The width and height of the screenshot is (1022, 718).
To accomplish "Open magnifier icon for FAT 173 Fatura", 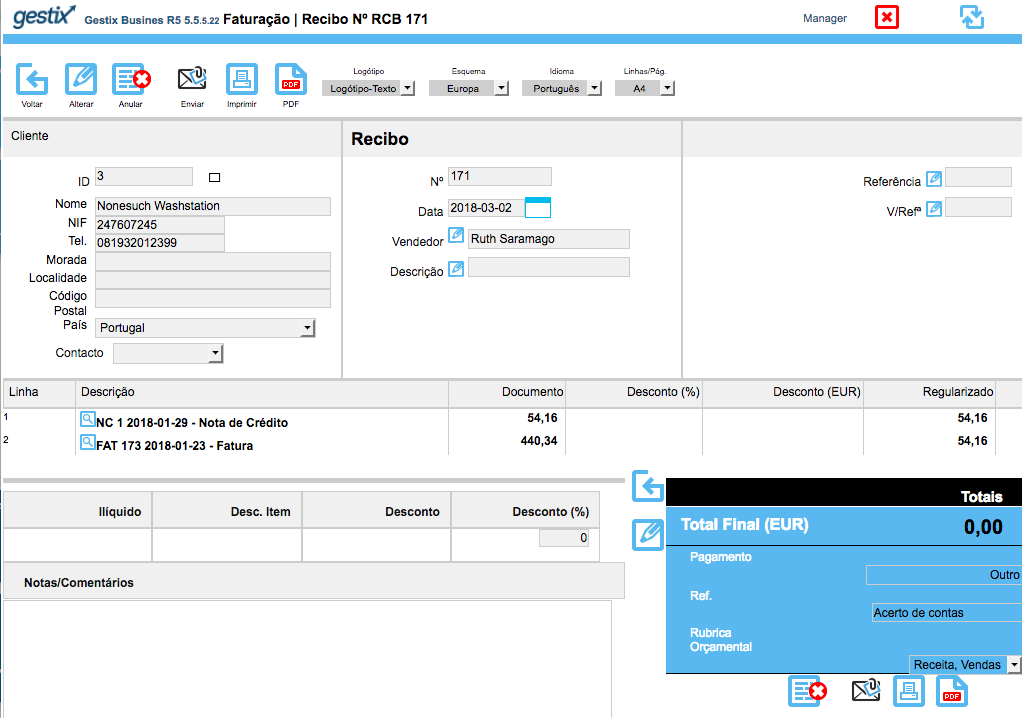I will pos(87,442).
